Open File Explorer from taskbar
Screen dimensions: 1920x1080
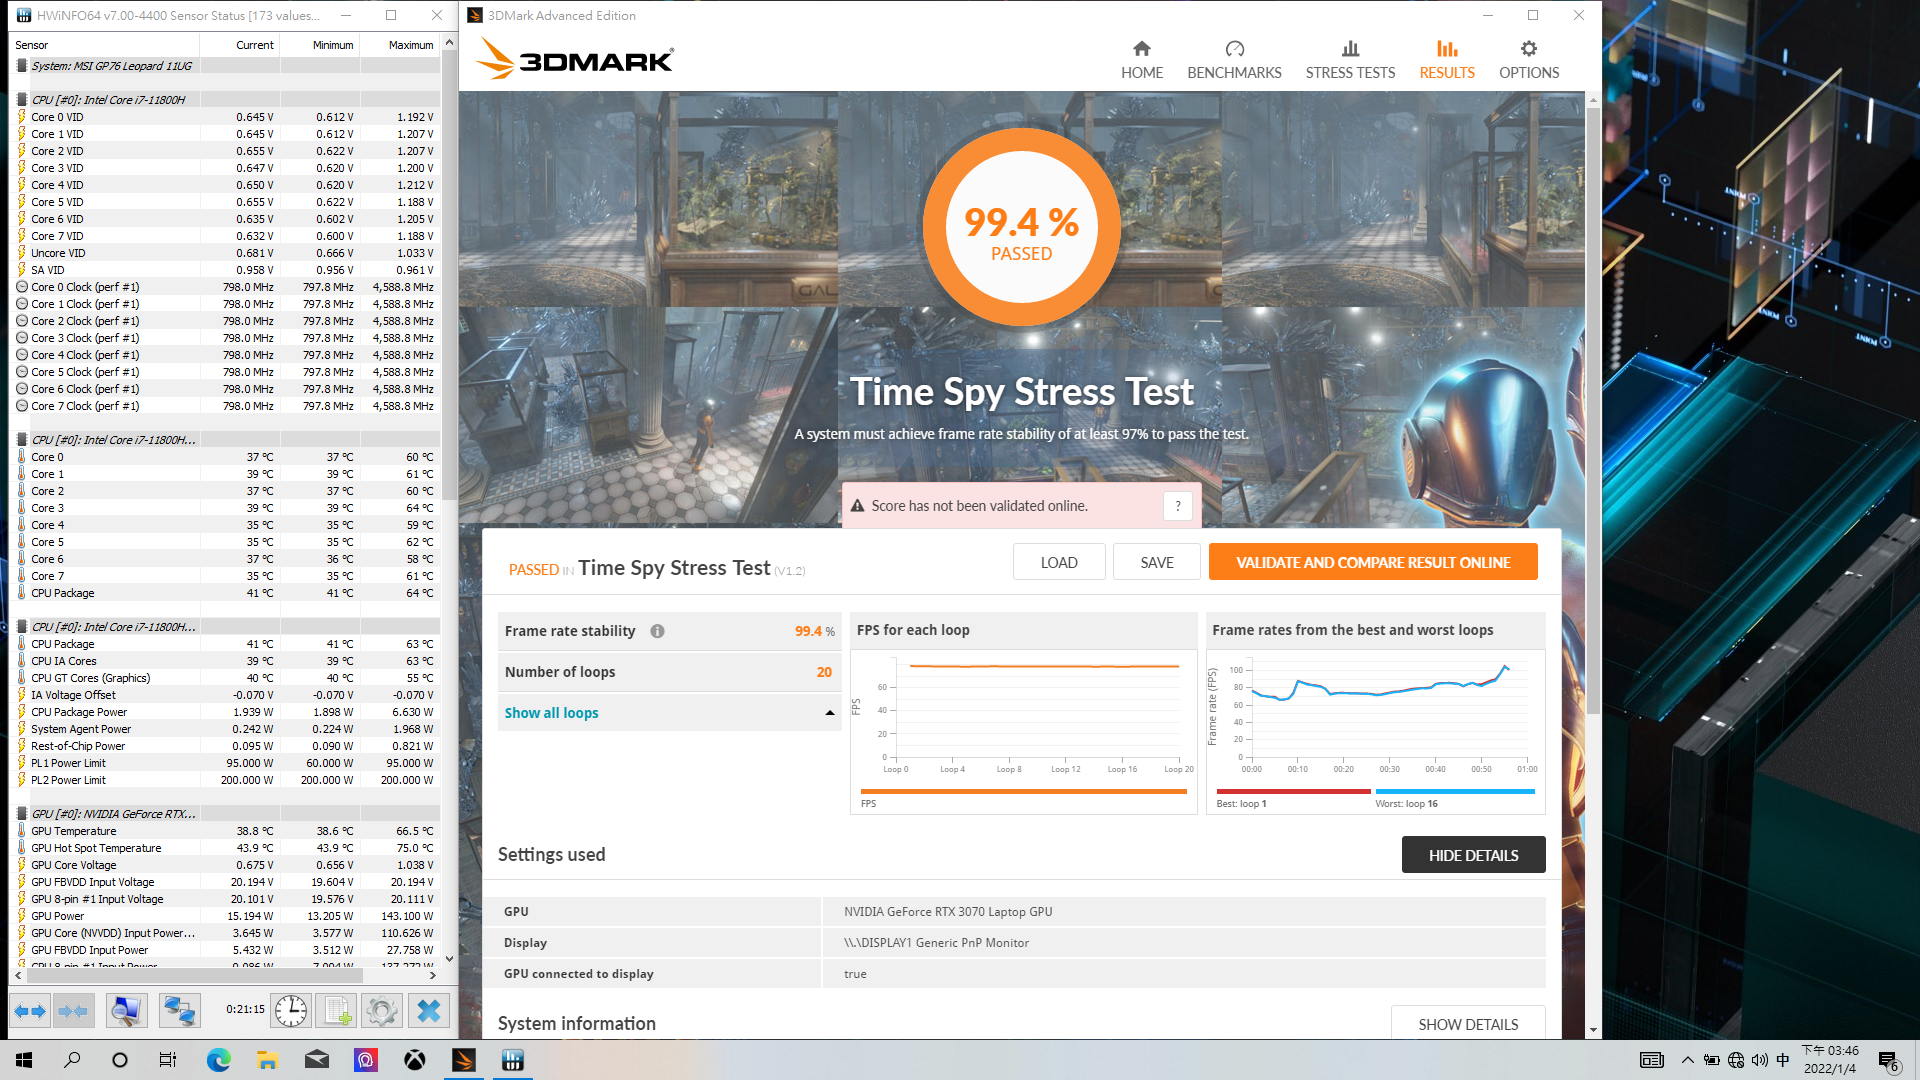tap(267, 1060)
